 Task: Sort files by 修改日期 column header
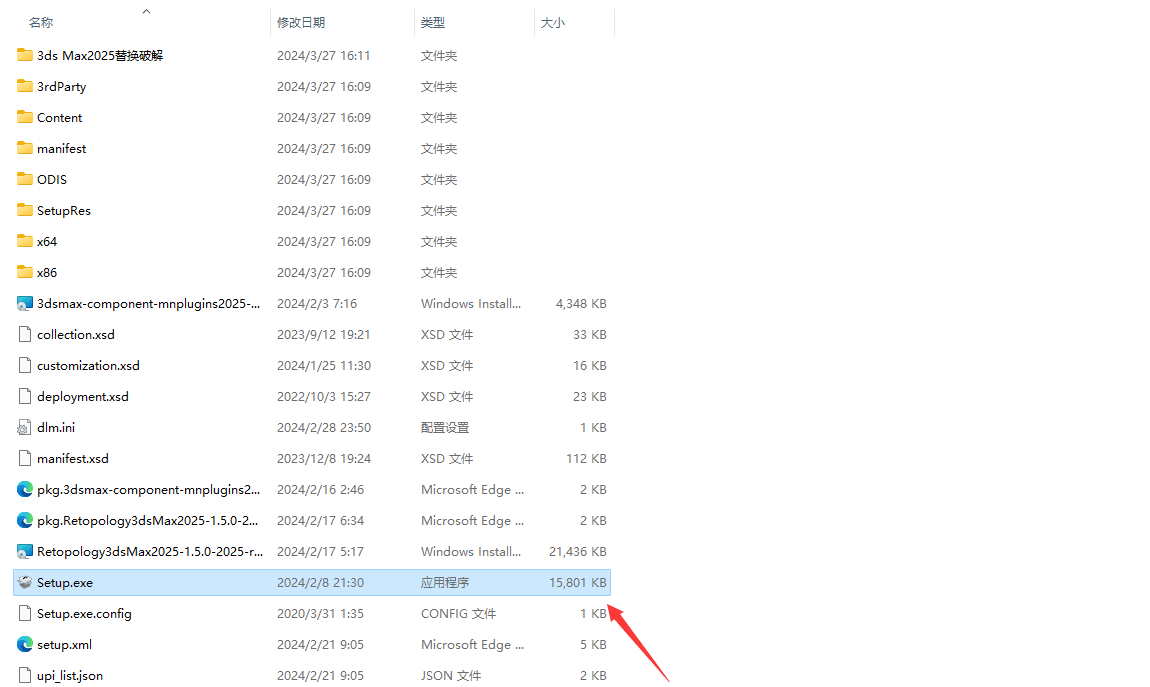pos(301,22)
